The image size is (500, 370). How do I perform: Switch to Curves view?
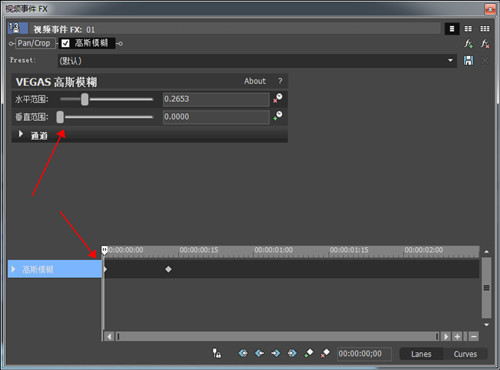click(x=465, y=354)
